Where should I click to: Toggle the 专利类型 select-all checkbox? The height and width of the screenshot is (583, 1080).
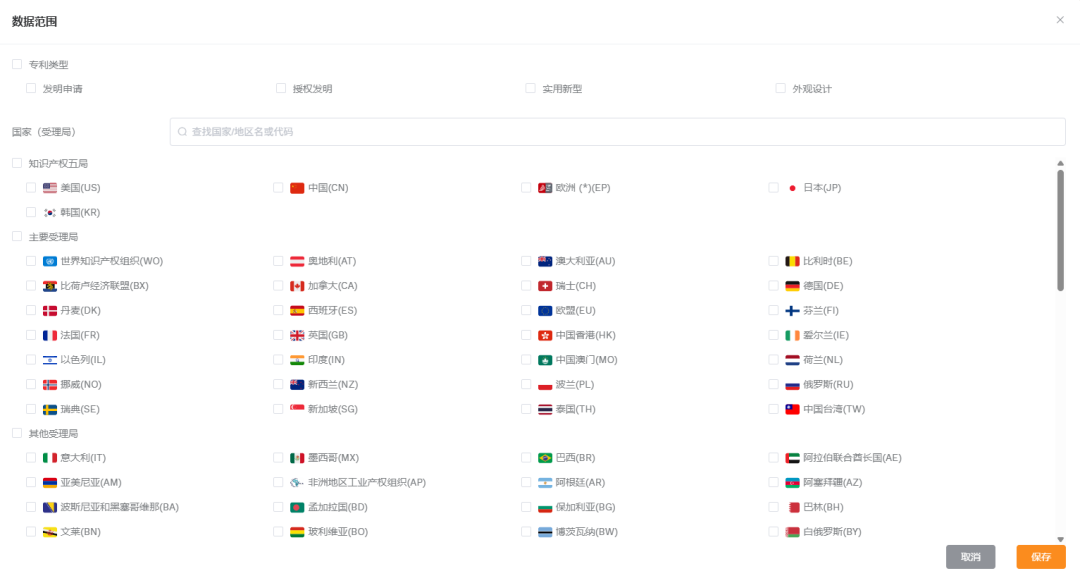coord(17,64)
